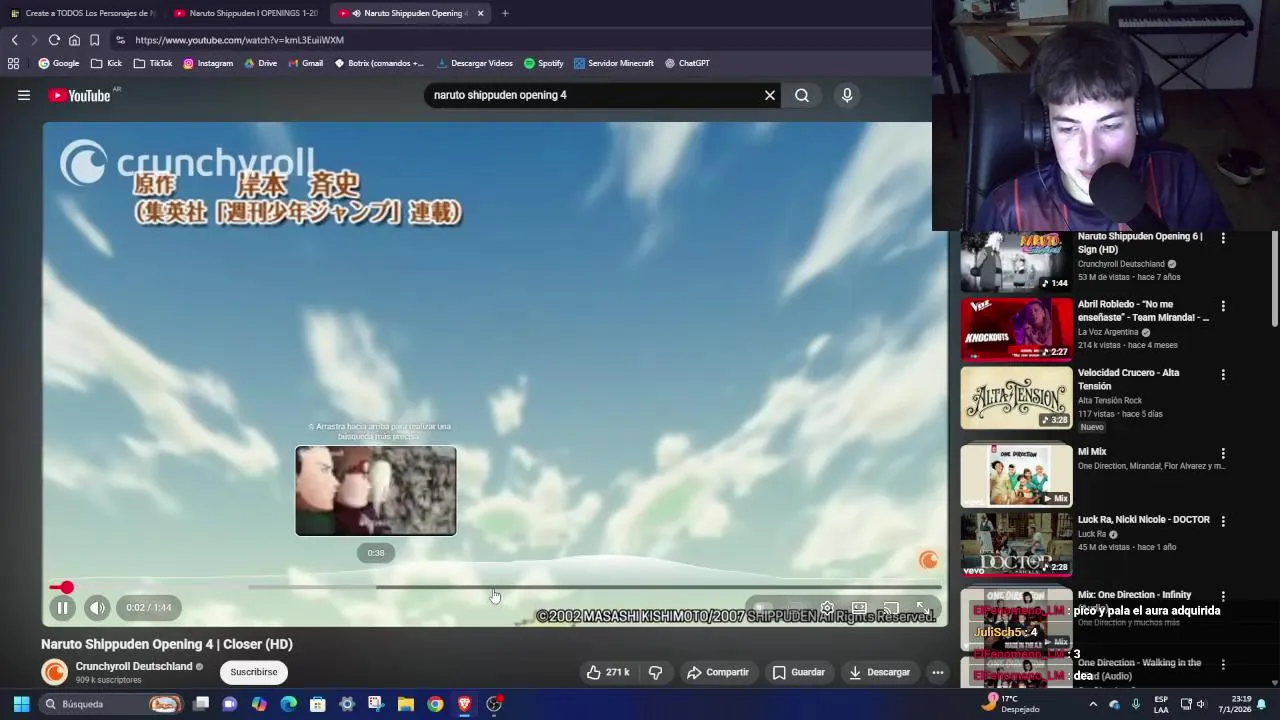Click the Compartir share button

pos(718,672)
